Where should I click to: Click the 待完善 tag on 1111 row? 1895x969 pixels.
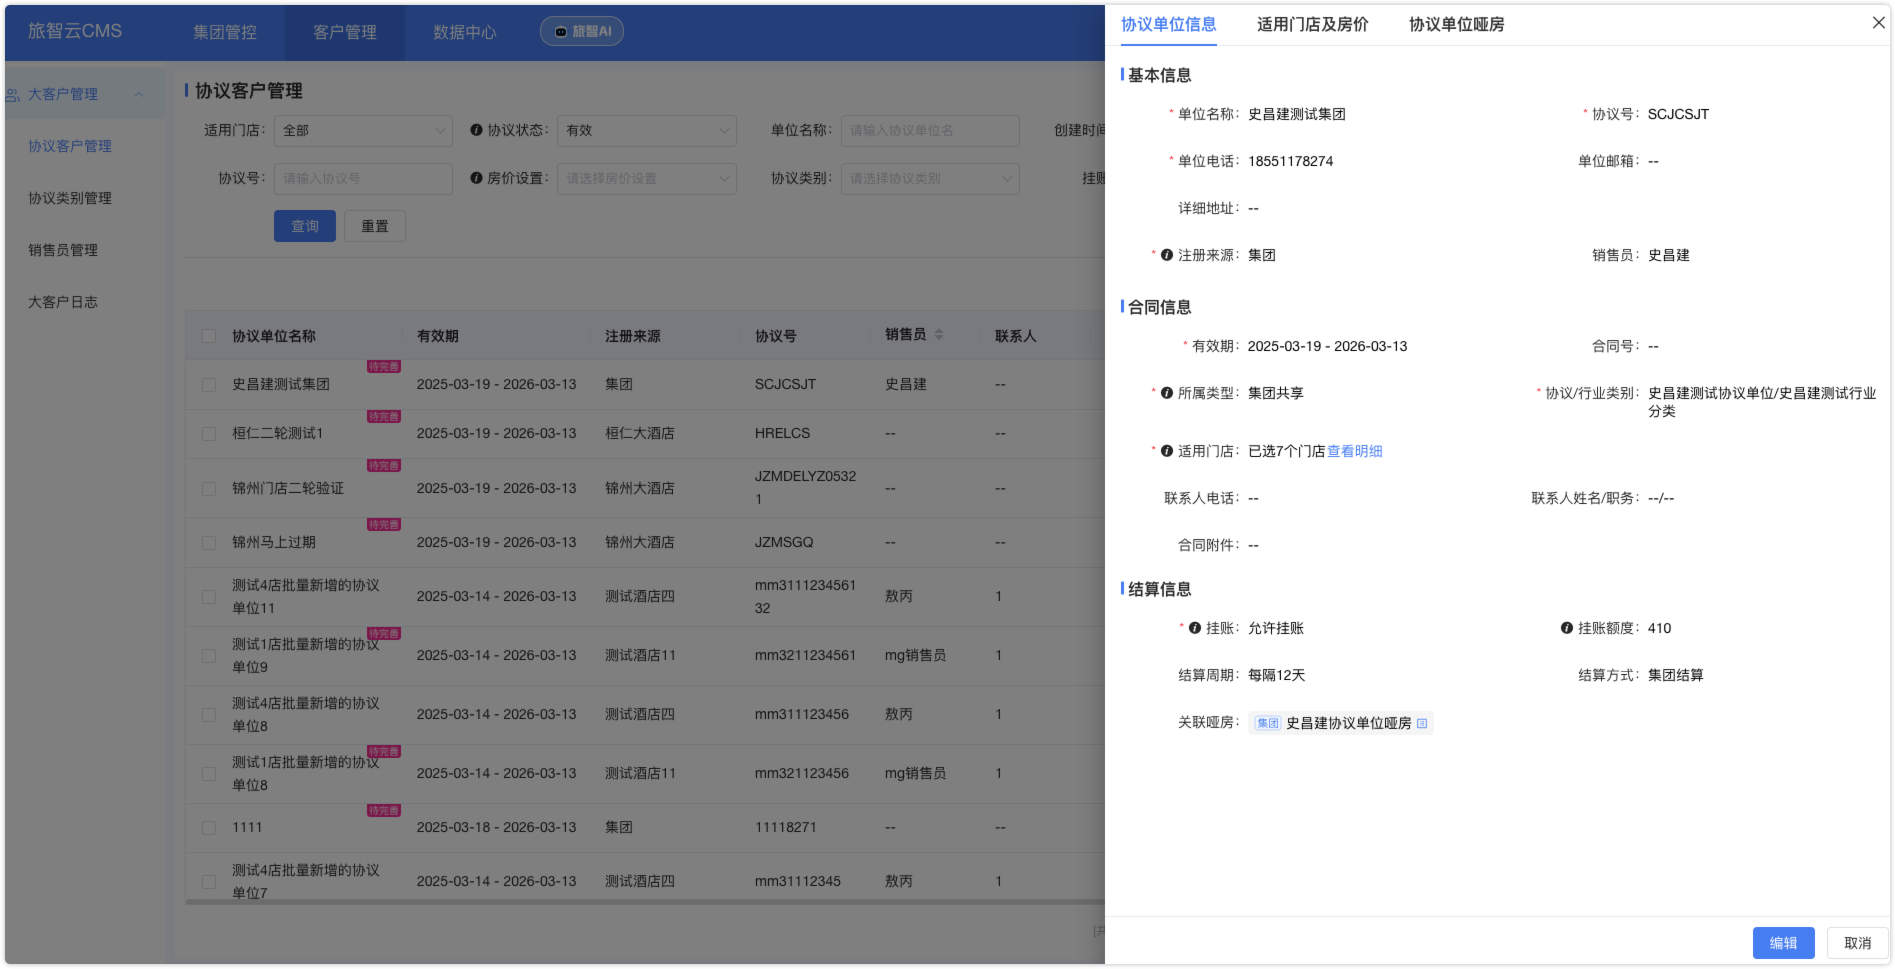[x=384, y=811]
